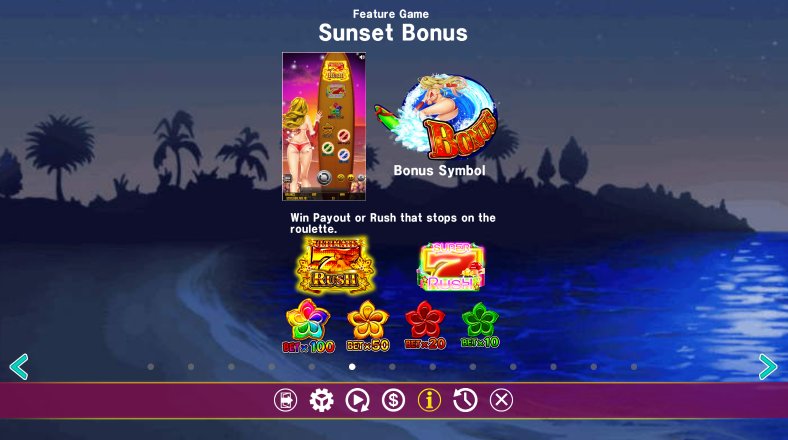Viewport: 788px width, 440px height.
Task: Click the autoplay icon in bottom bar
Action: [x=357, y=400]
